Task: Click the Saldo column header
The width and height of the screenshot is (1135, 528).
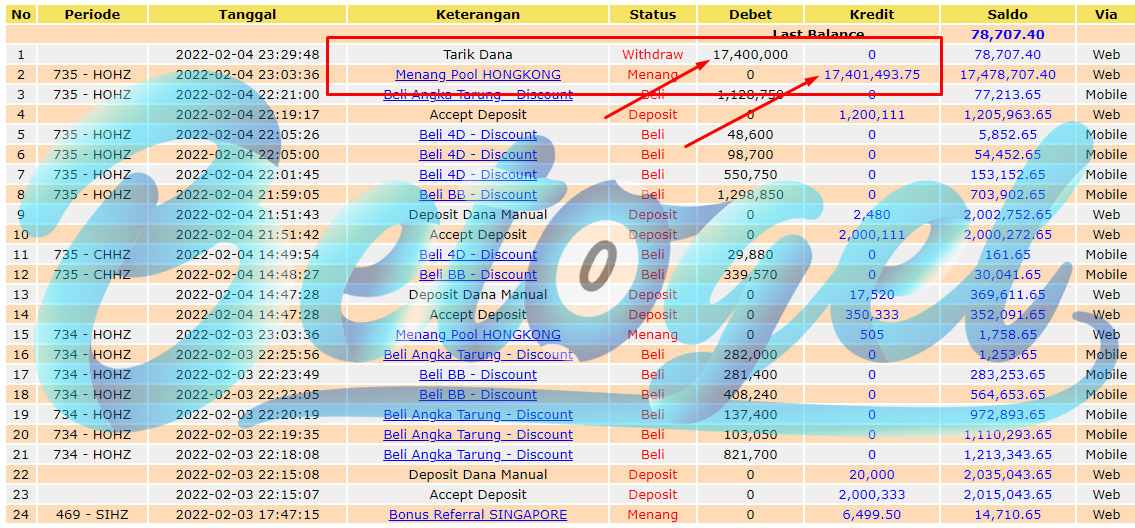Action: click(x=1008, y=14)
